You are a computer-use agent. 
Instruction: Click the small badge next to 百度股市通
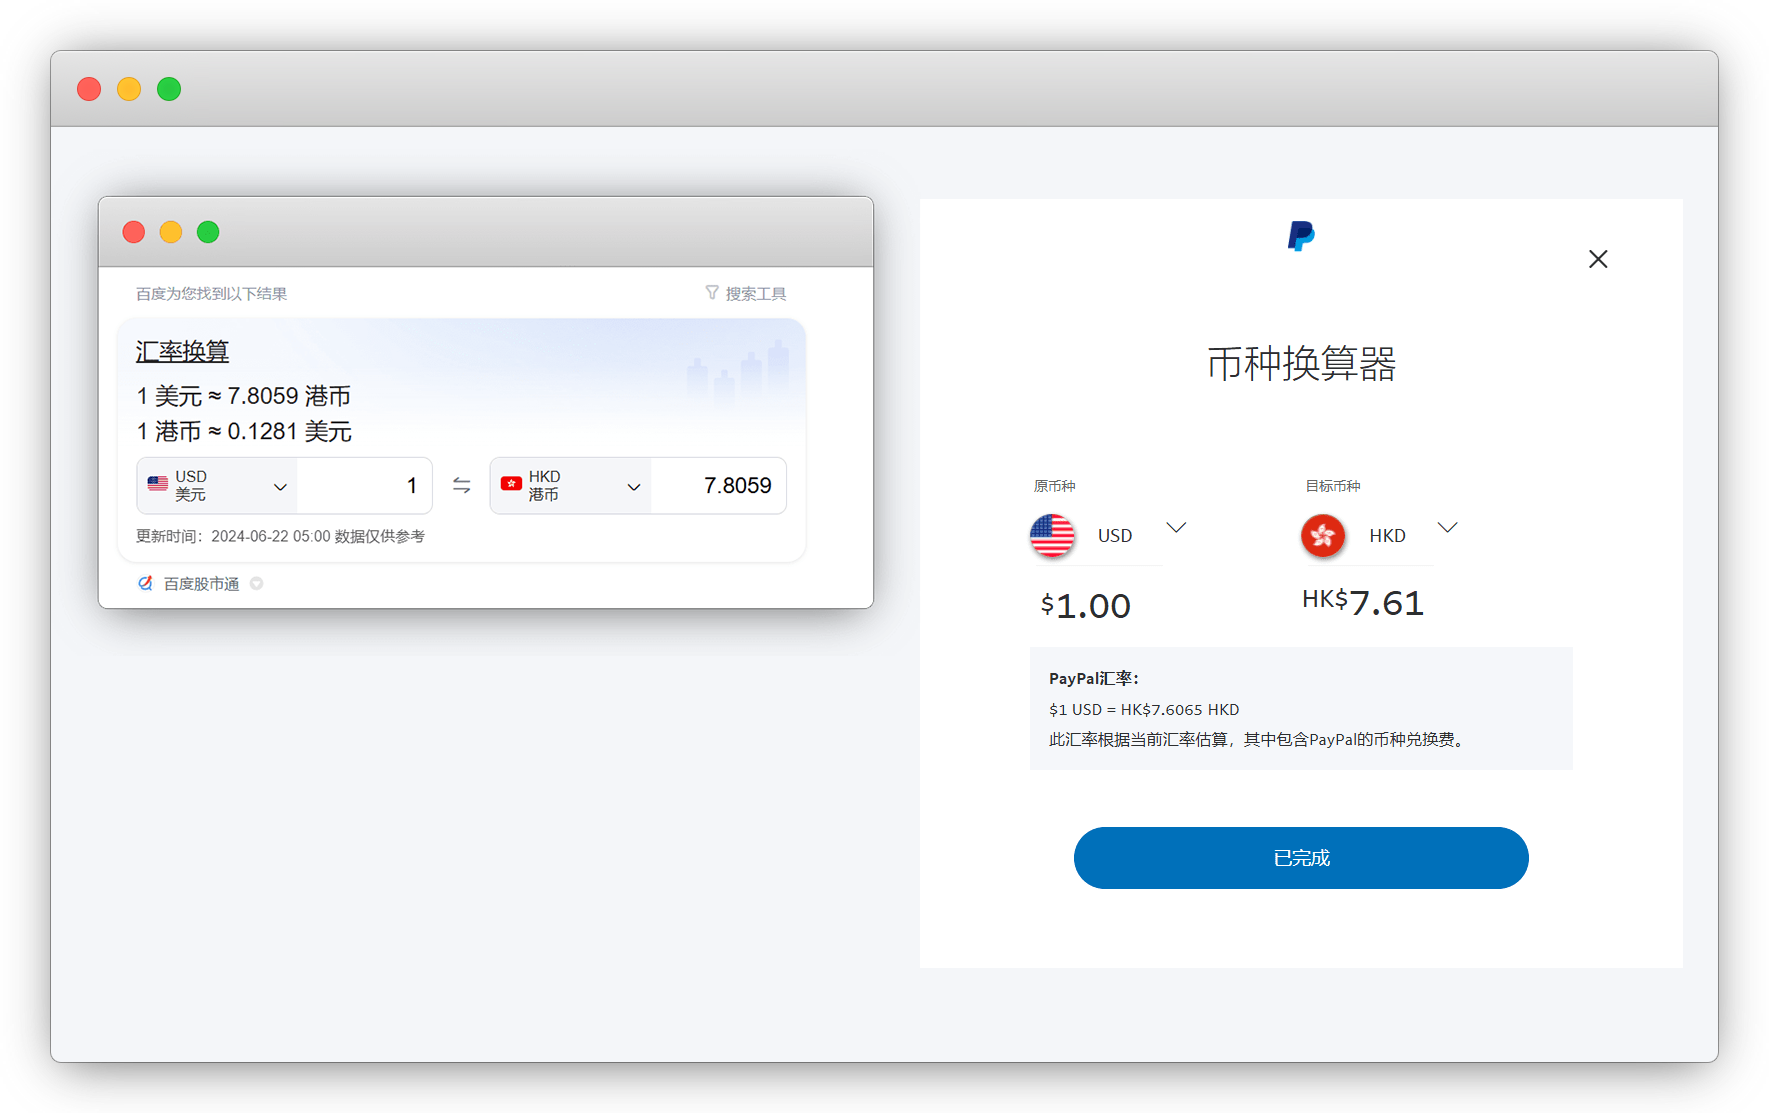[257, 583]
